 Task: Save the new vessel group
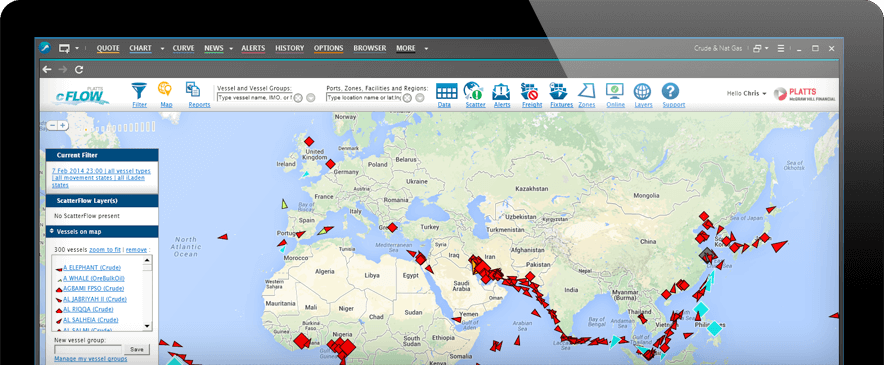tap(137, 349)
